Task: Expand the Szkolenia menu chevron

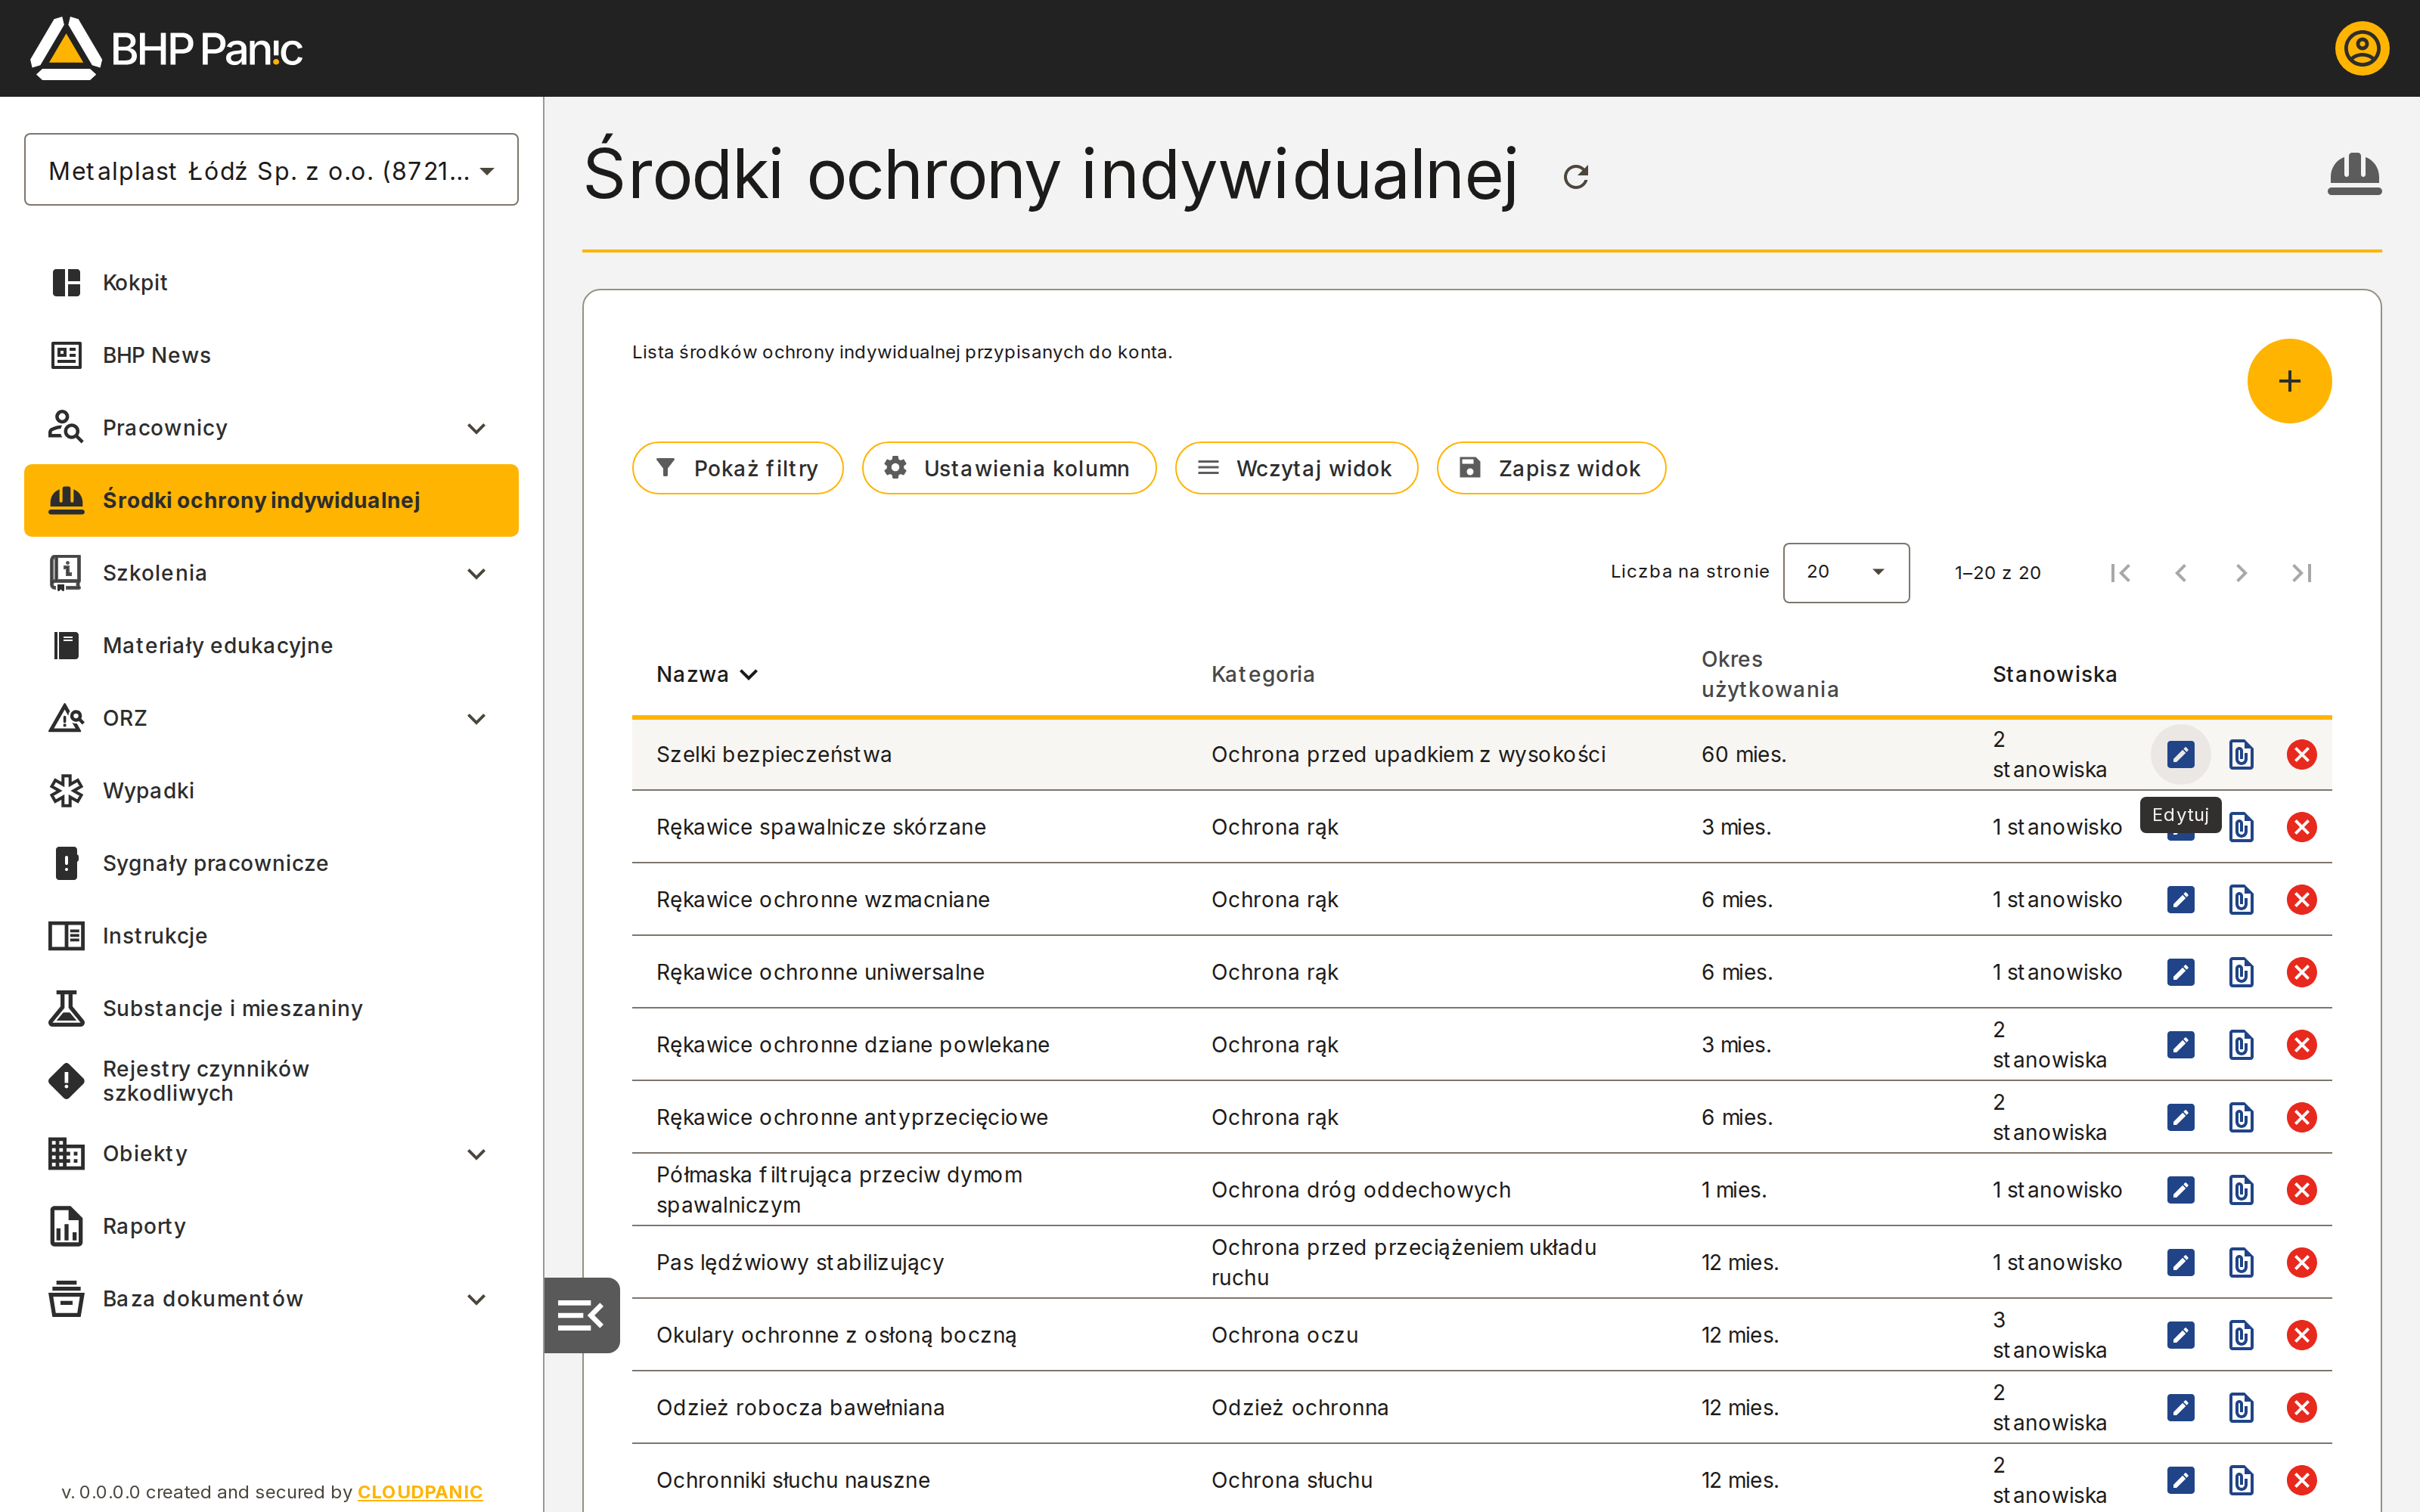Action: [477, 573]
